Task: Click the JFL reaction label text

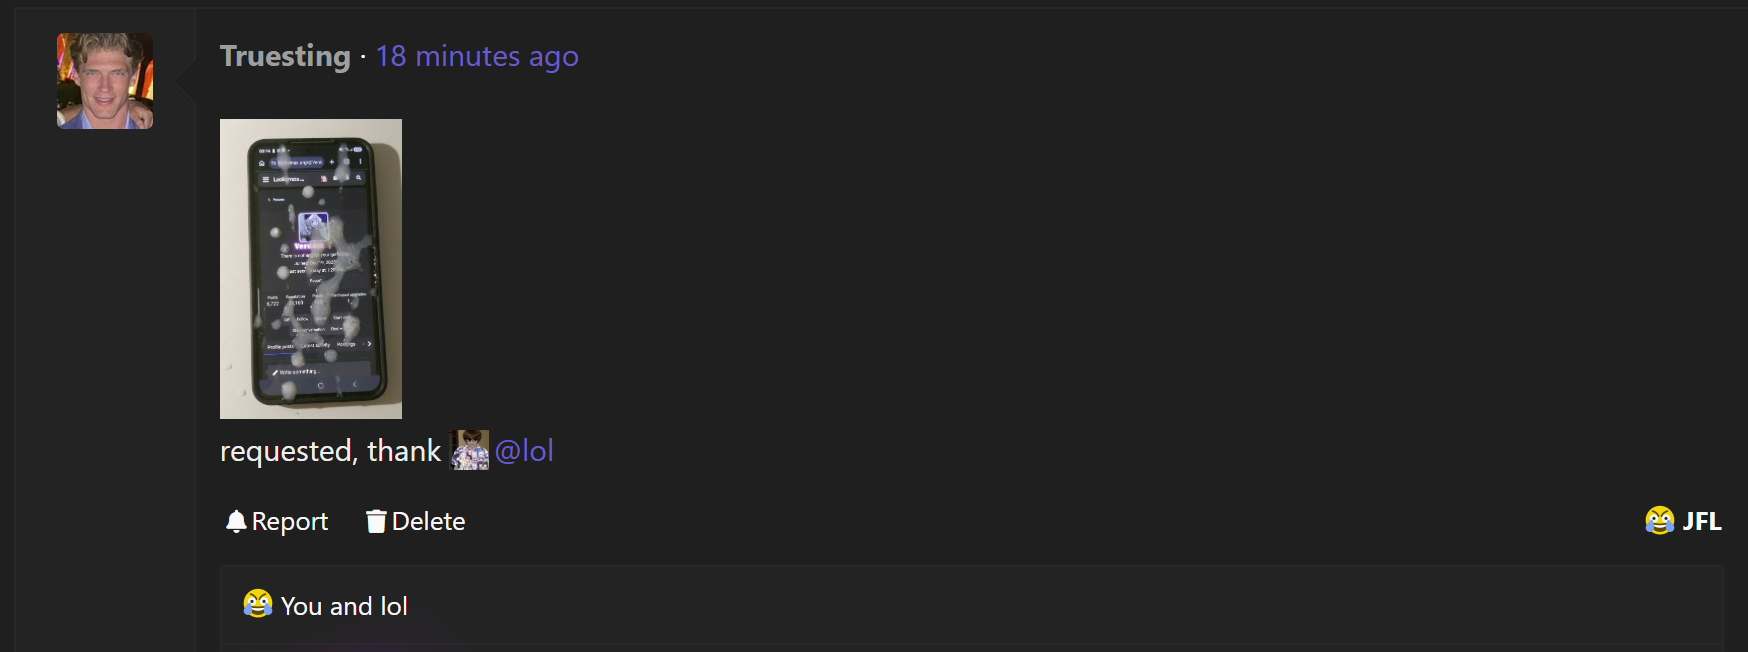Action: [x=1702, y=521]
